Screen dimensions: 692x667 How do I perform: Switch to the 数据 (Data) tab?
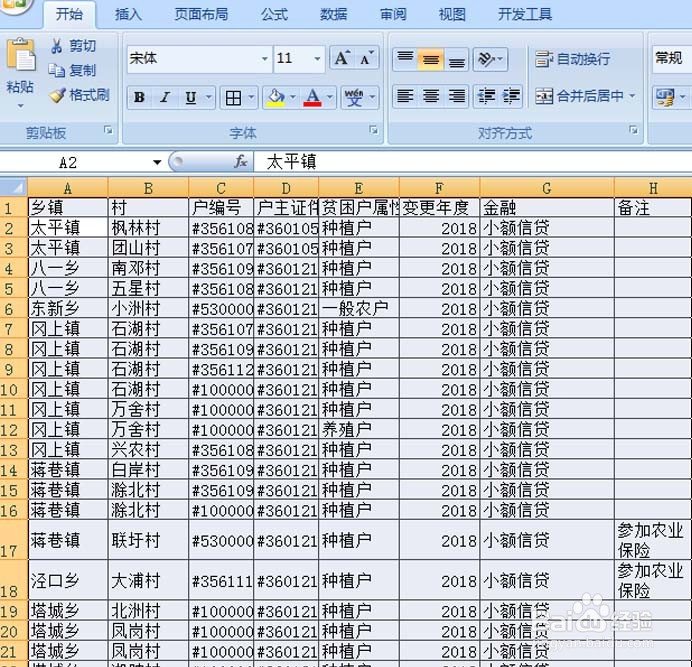(334, 14)
